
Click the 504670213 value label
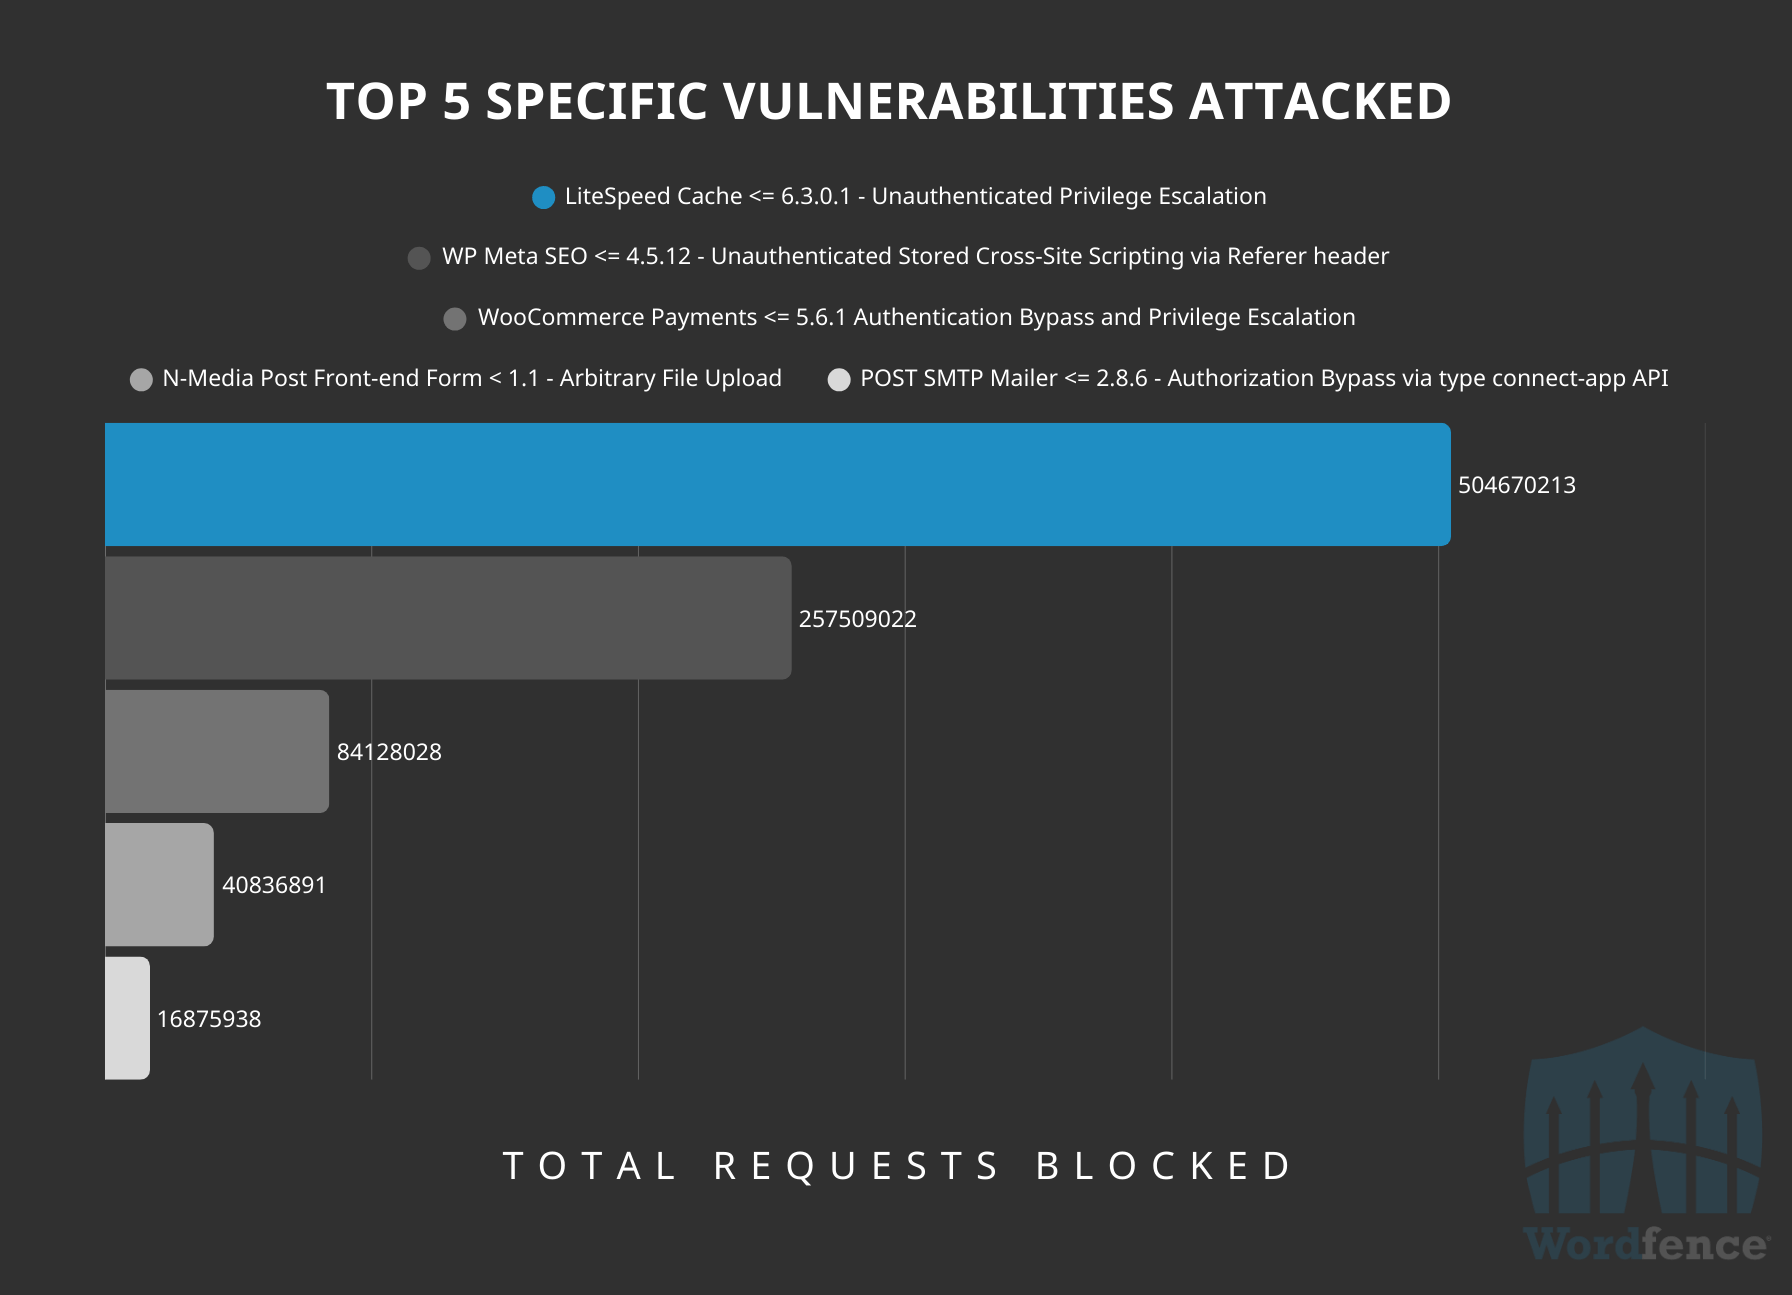[1516, 486]
